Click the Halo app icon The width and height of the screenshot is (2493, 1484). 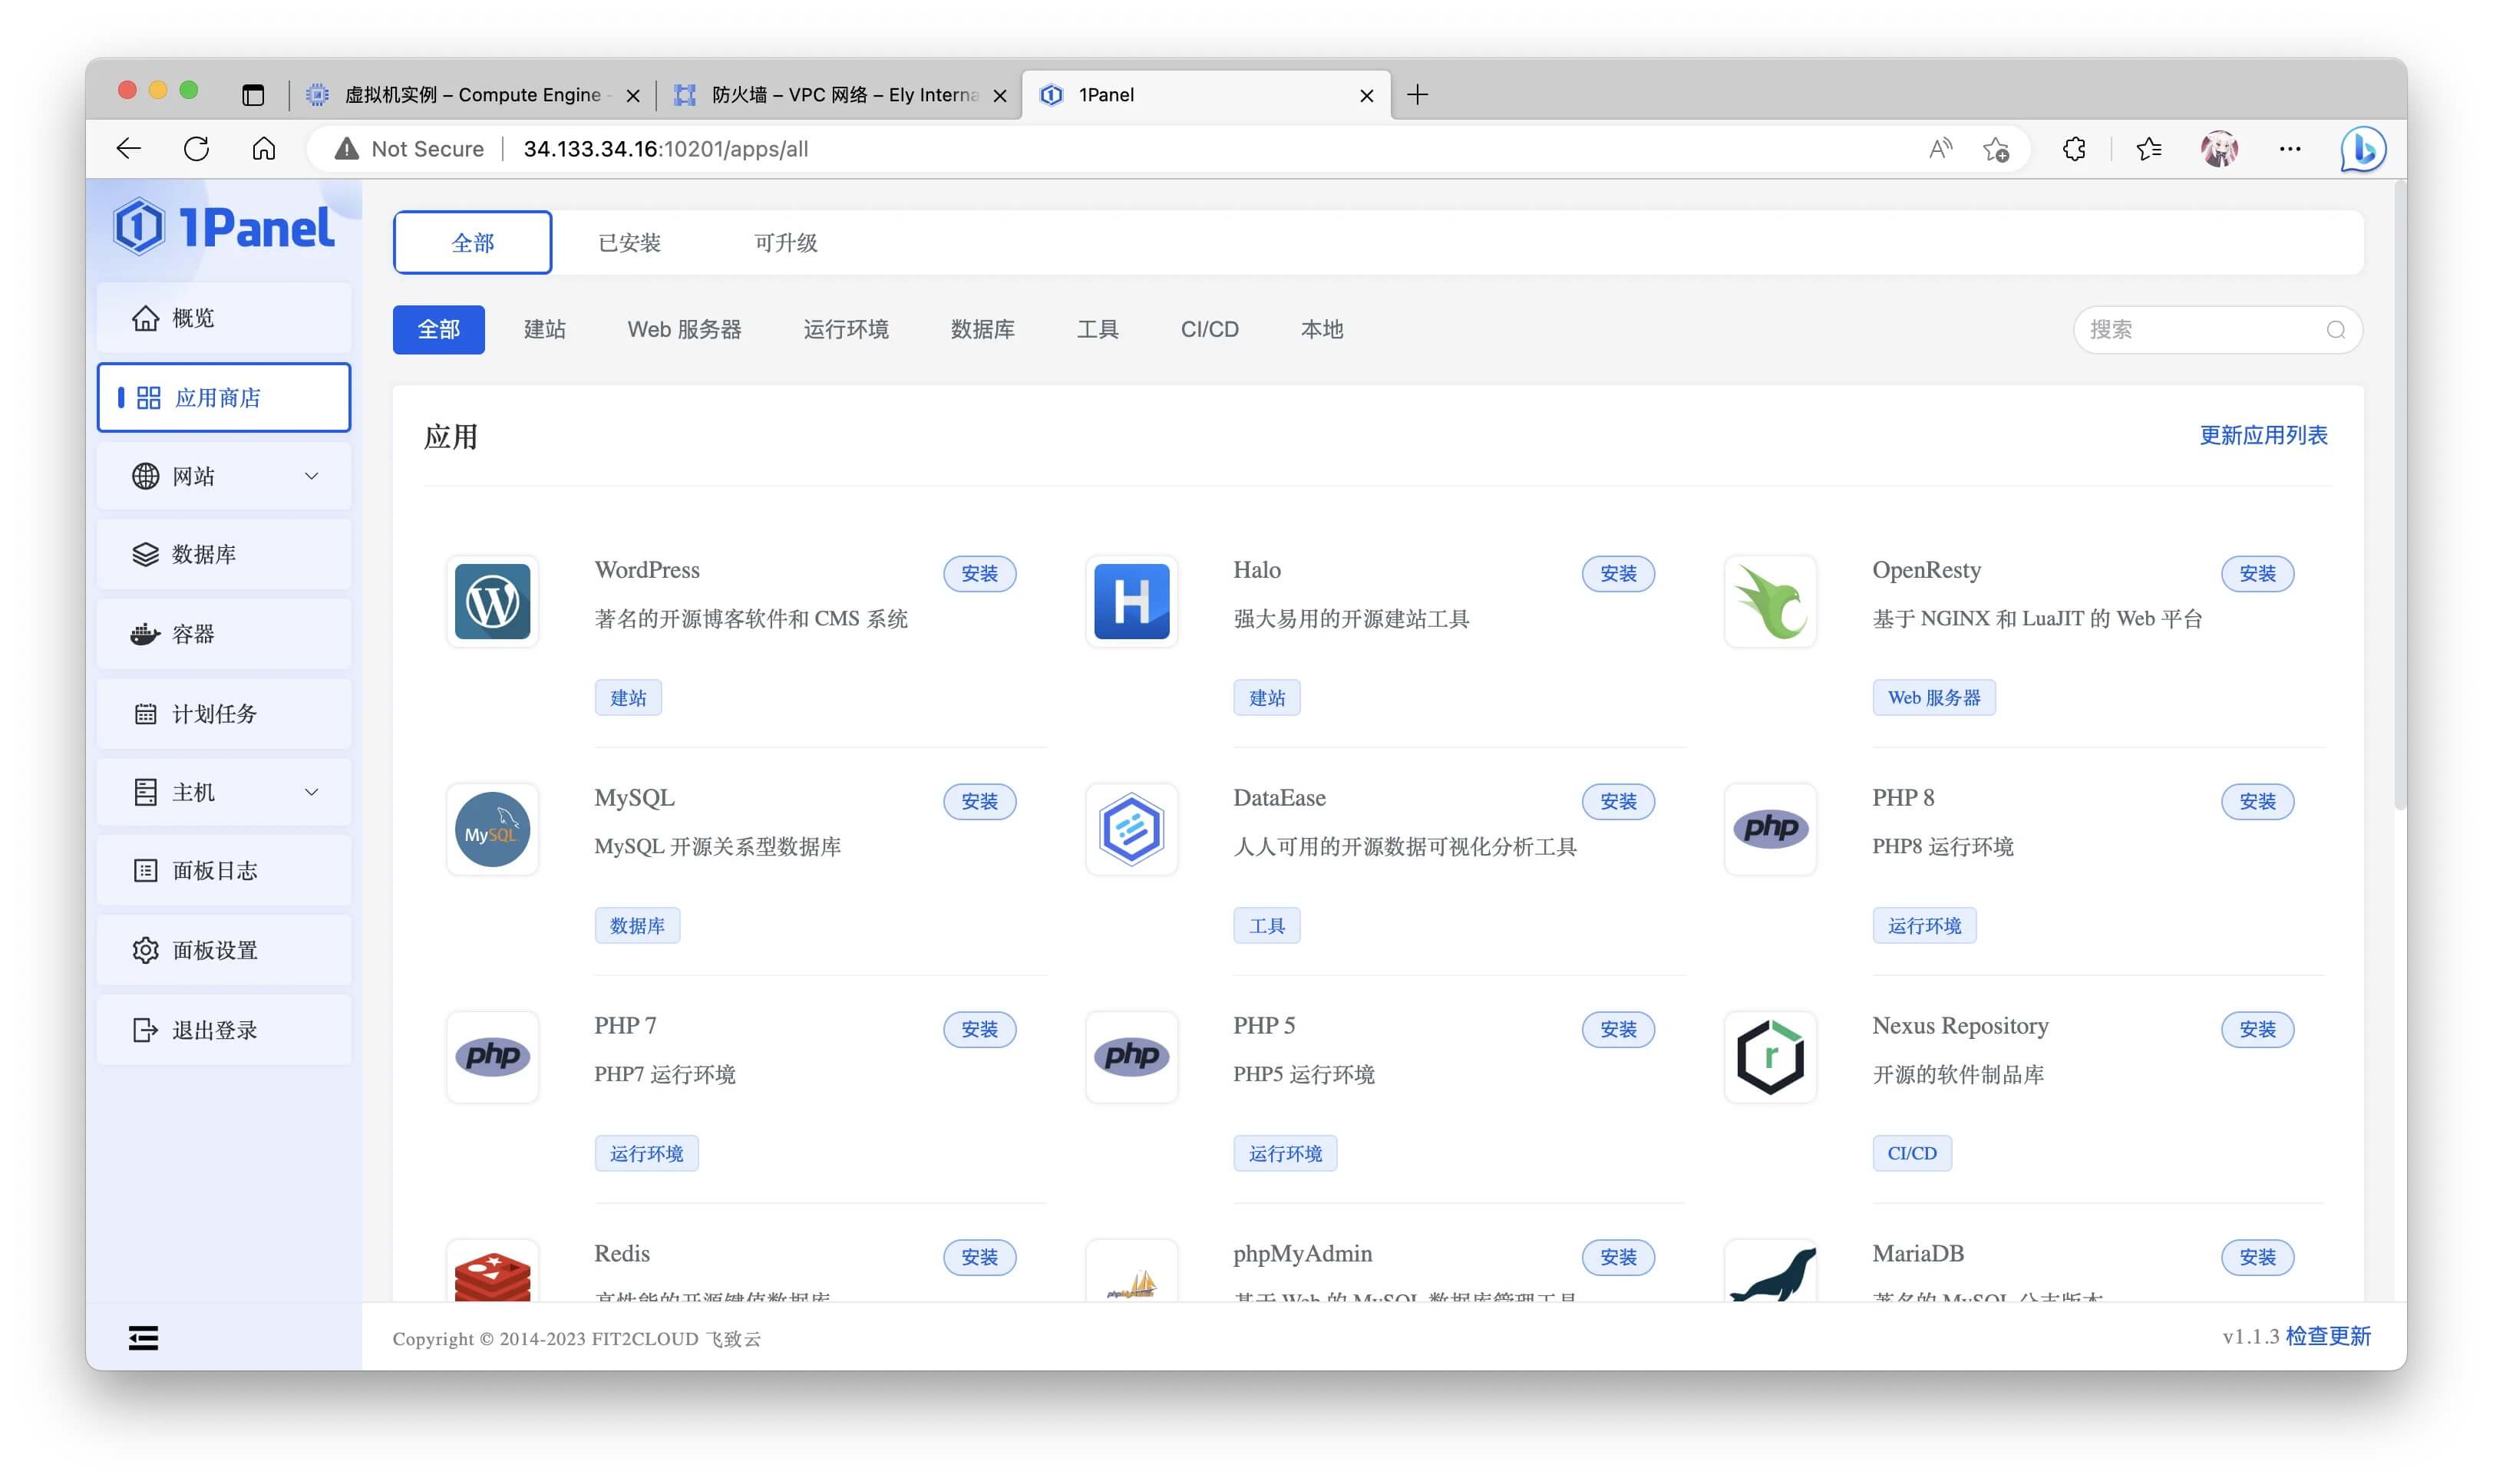click(x=1131, y=601)
